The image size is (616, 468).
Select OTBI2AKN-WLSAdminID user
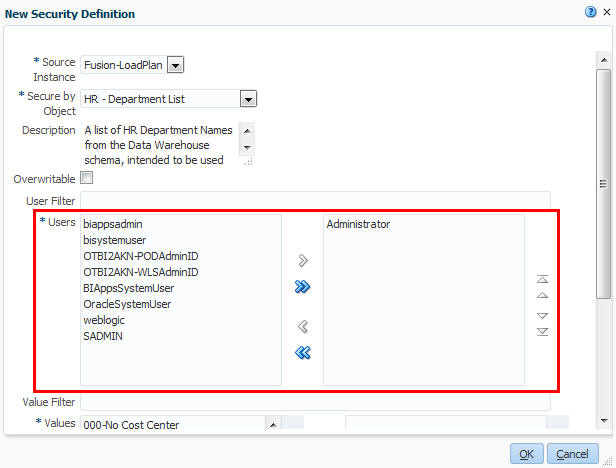click(141, 272)
